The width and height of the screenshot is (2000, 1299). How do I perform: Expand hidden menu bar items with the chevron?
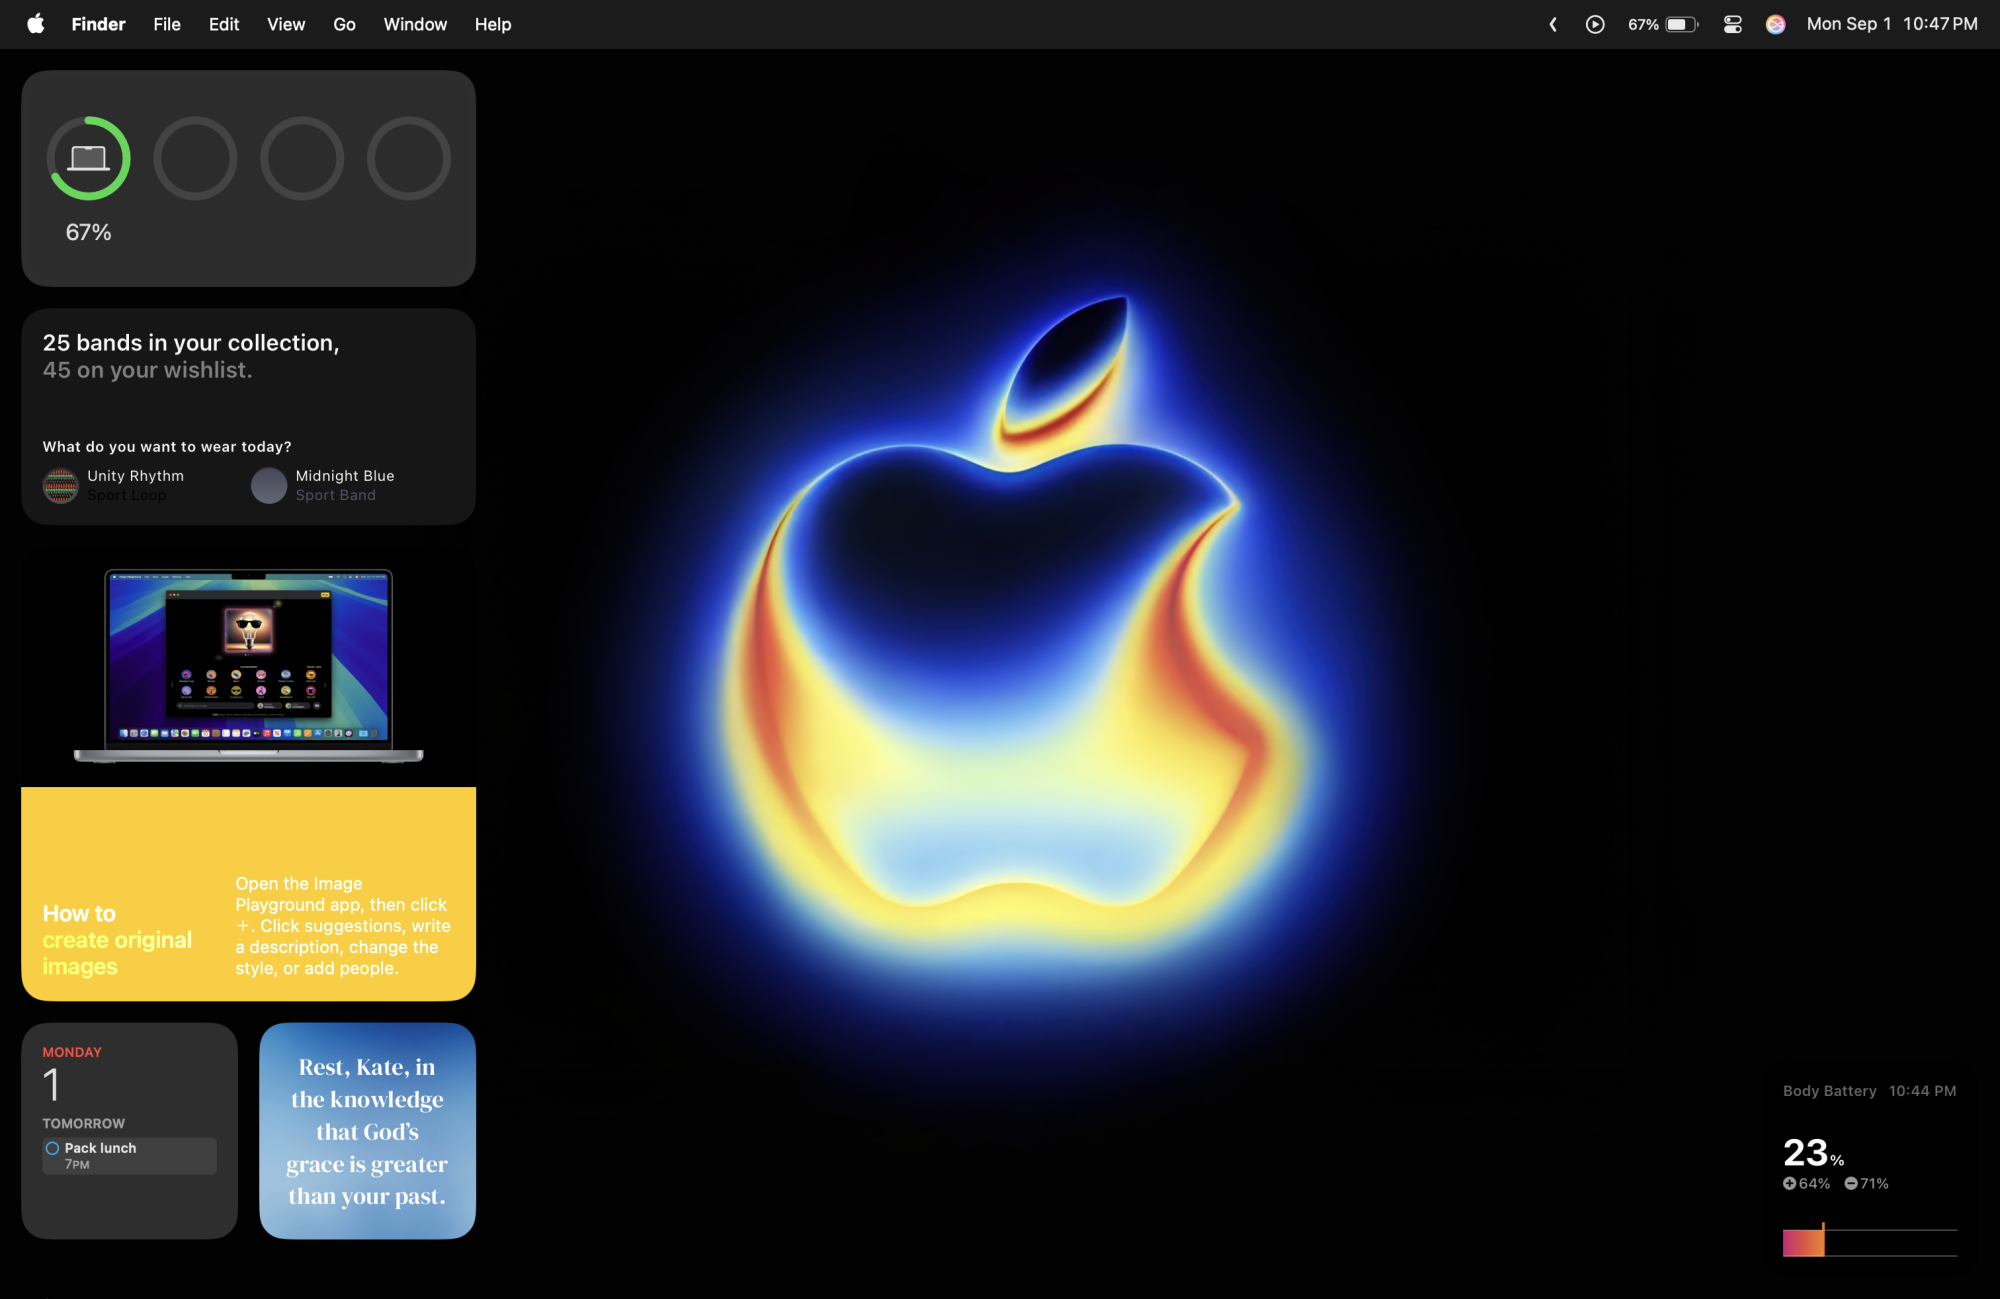point(1552,24)
